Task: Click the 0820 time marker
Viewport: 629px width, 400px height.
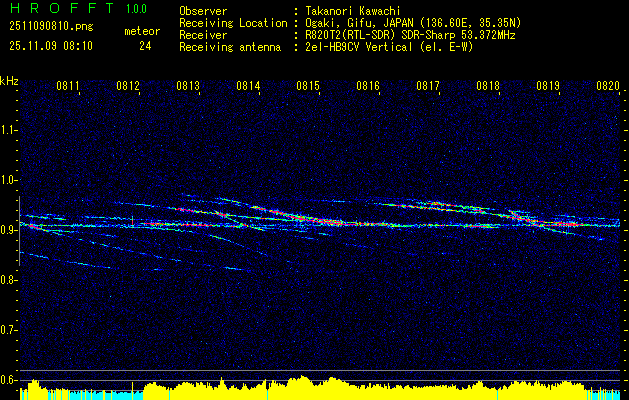Action: point(608,86)
